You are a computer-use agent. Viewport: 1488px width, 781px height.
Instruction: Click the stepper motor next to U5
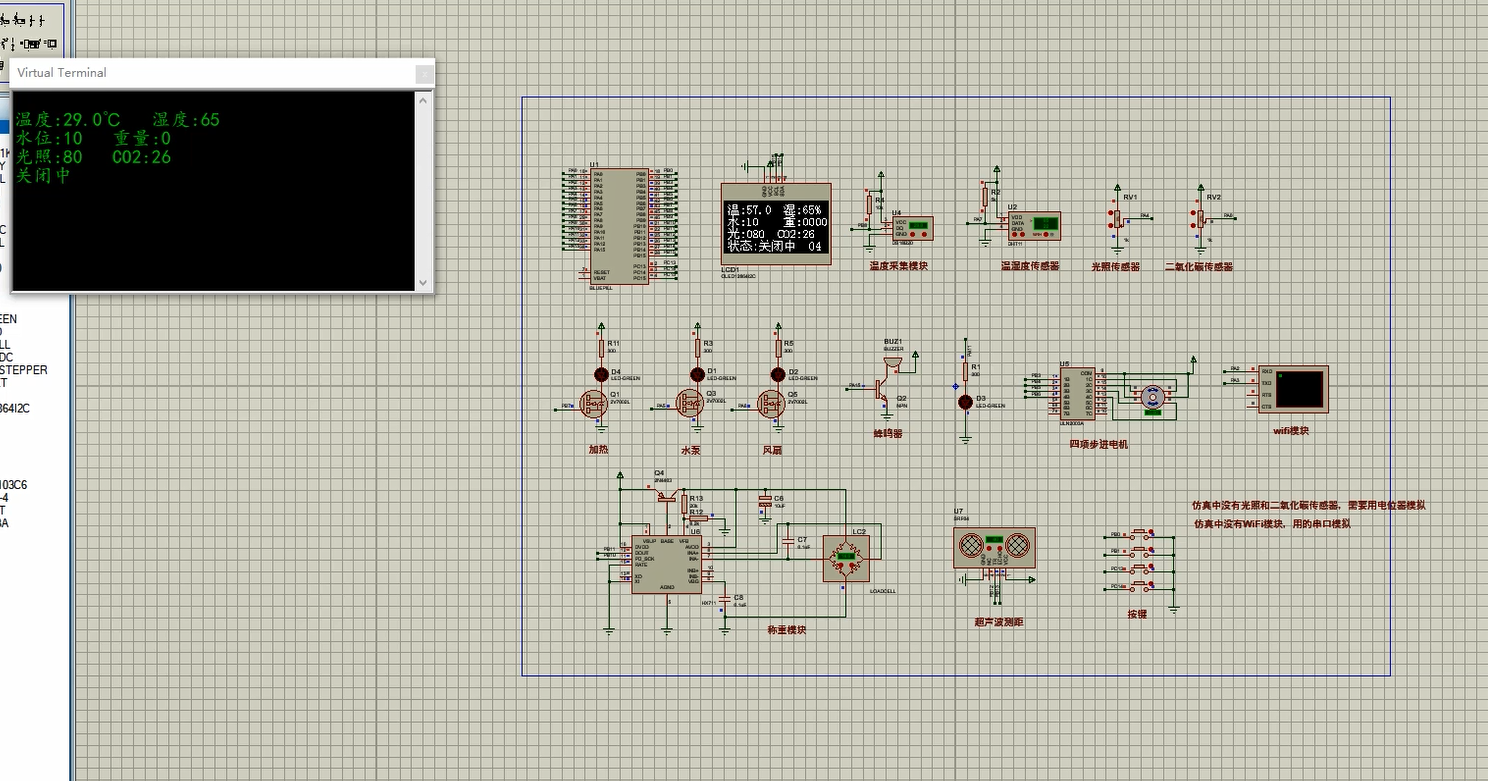(1152, 397)
